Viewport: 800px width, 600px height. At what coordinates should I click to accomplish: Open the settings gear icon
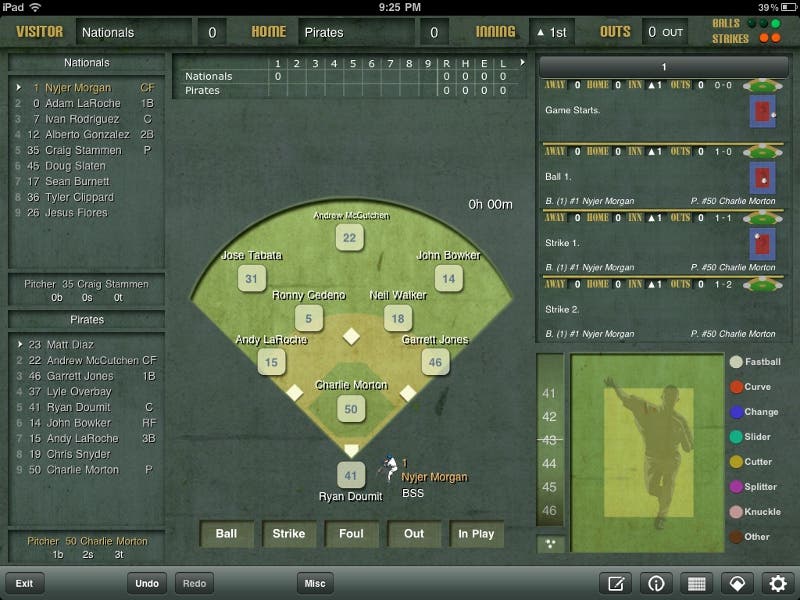pos(776,584)
